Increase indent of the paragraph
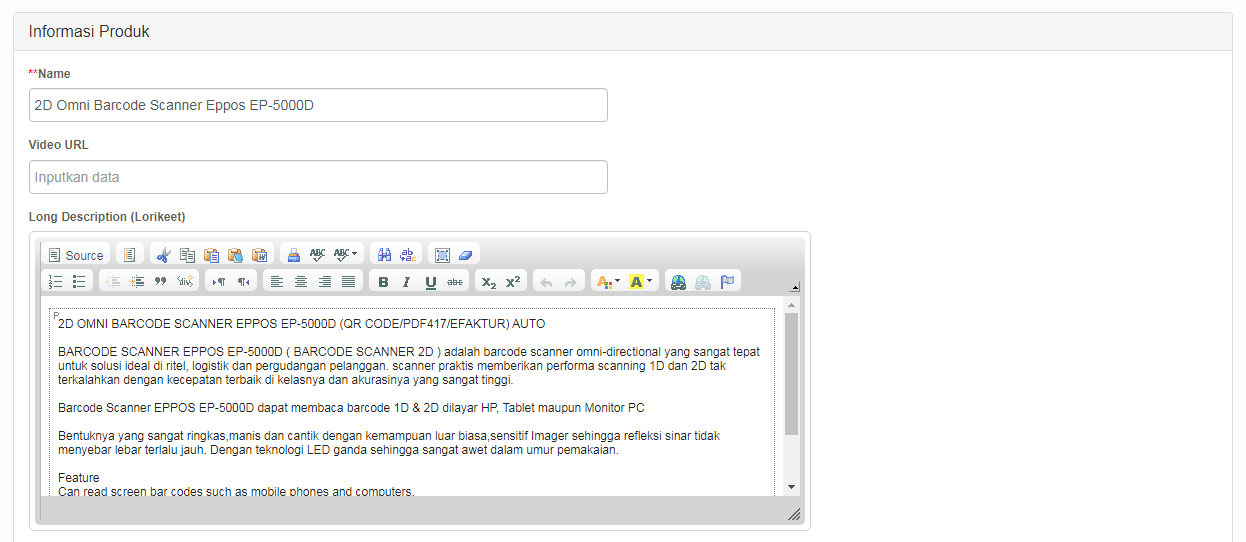The image size is (1246, 542). [x=137, y=282]
